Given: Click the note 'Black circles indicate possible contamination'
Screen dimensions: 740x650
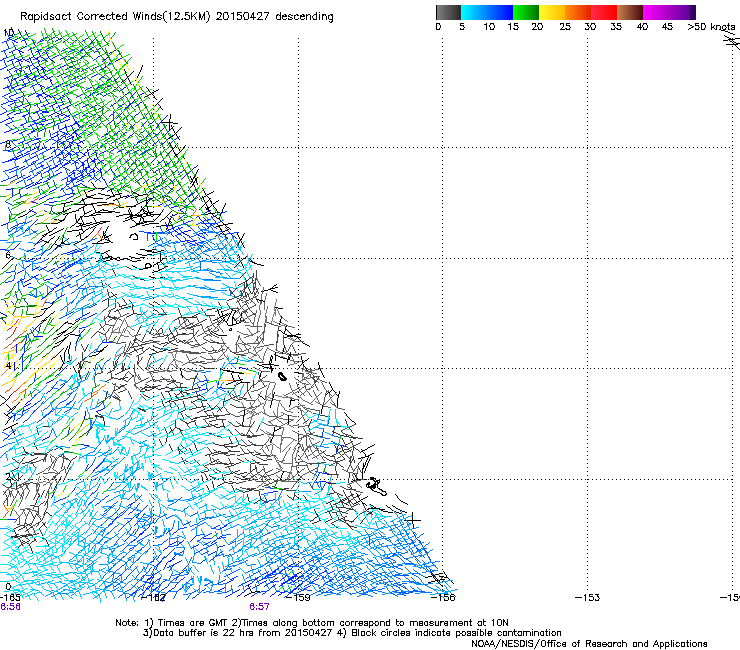Looking at the screenshot, I should click(x=456, y=633).
